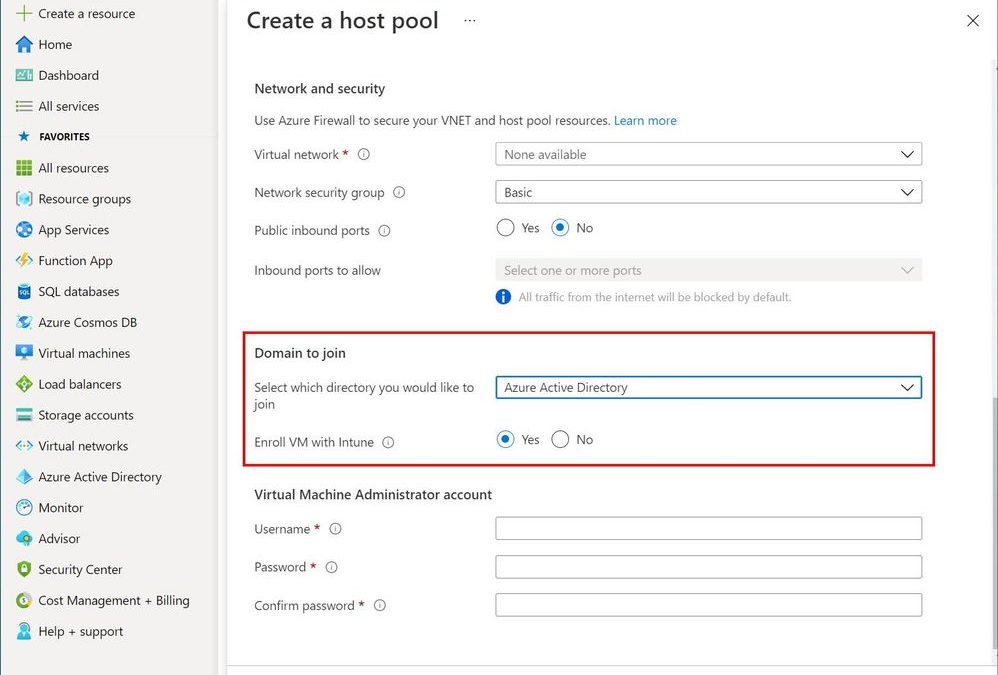Open the Network security group Basic dropdown

click(x=708, y=192)
